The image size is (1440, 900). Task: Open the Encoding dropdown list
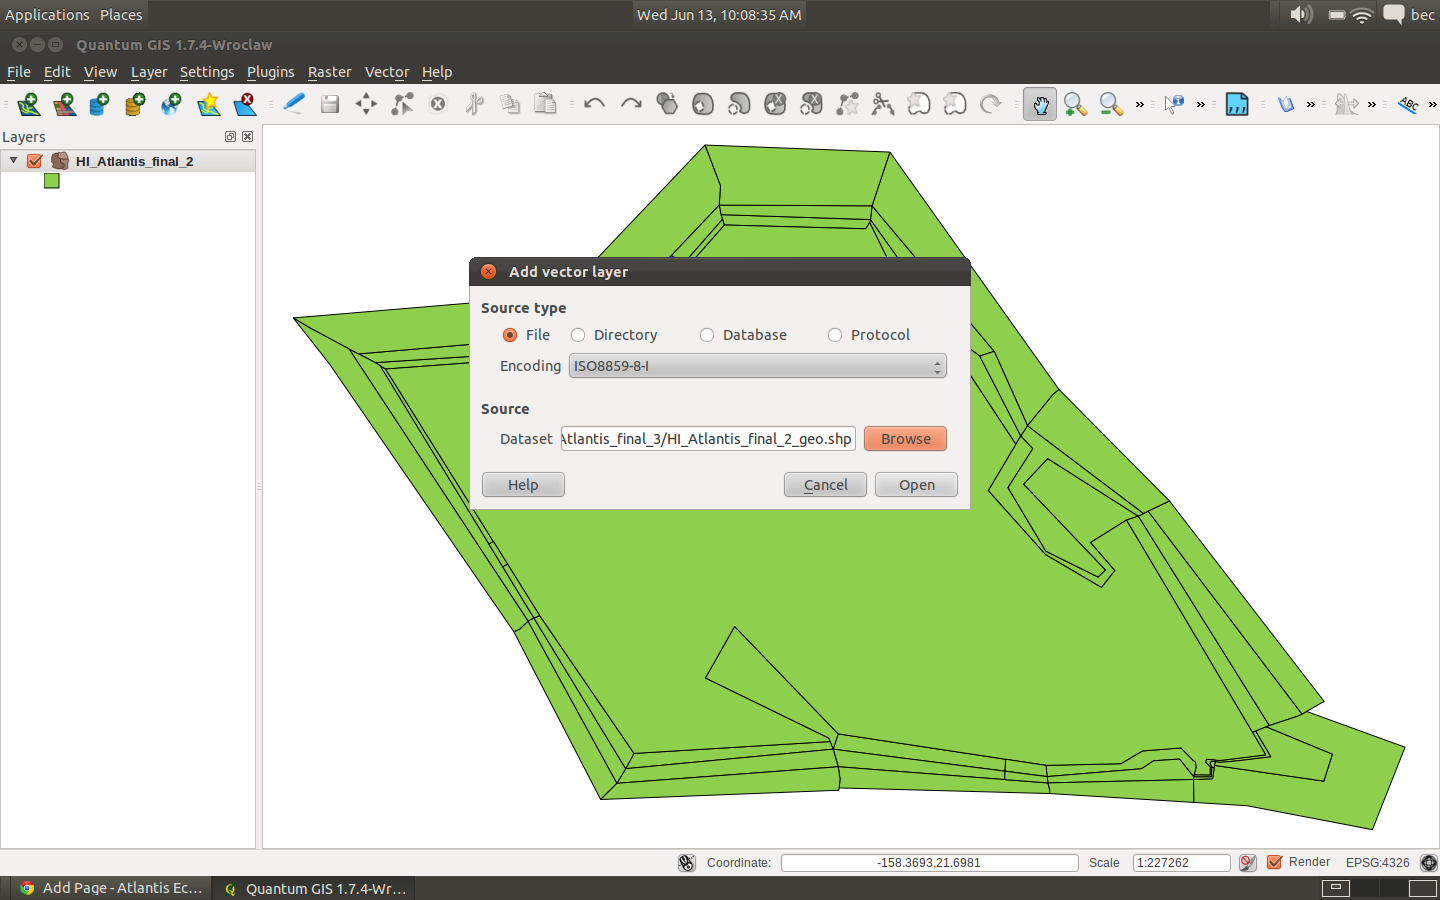757,366
